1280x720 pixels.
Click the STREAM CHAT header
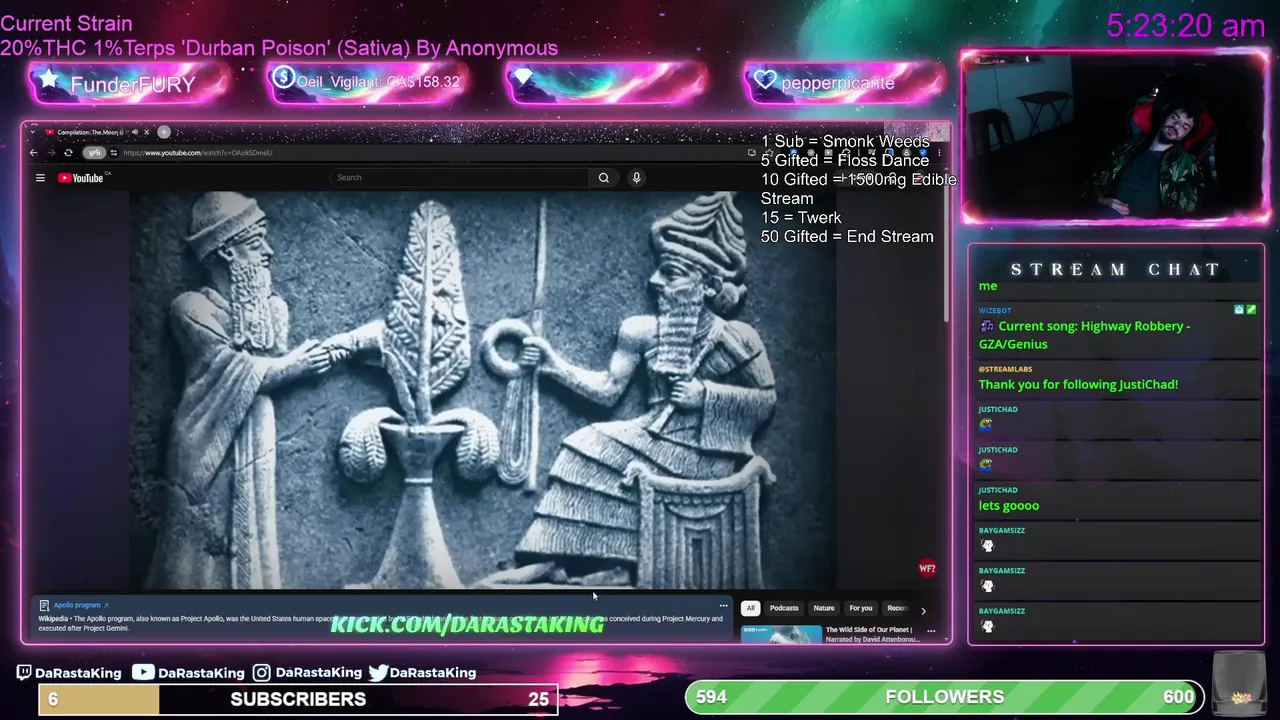[1116, 269]
